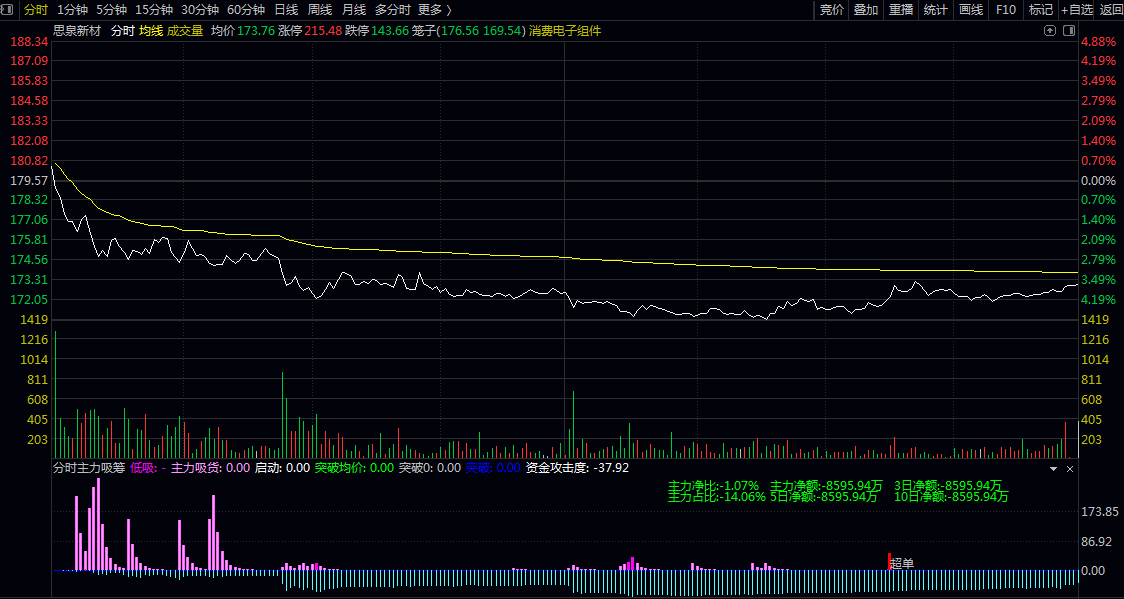This screenshot has height=599, width=1124.
Task: Open F10 company information
Action: (x=1006, y=10)
